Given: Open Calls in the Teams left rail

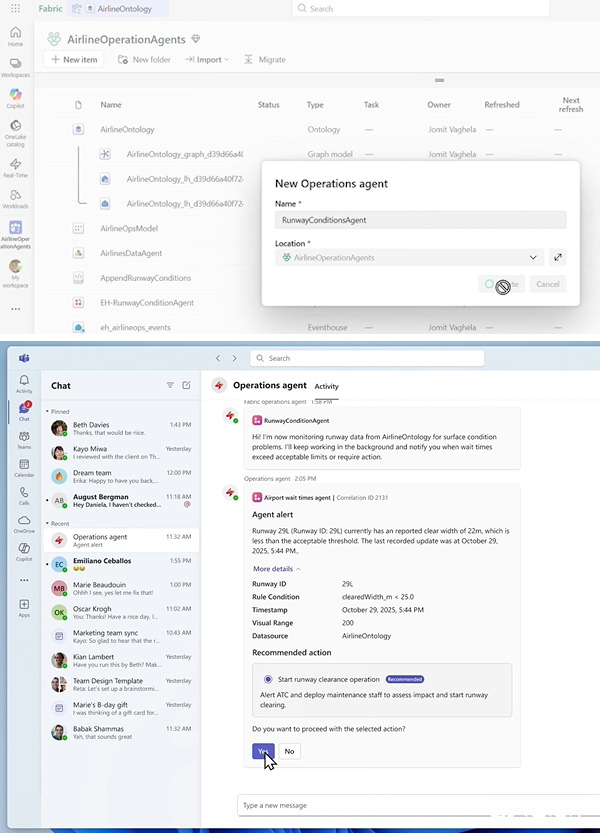Looking at the screenshot, I should 24,494.
